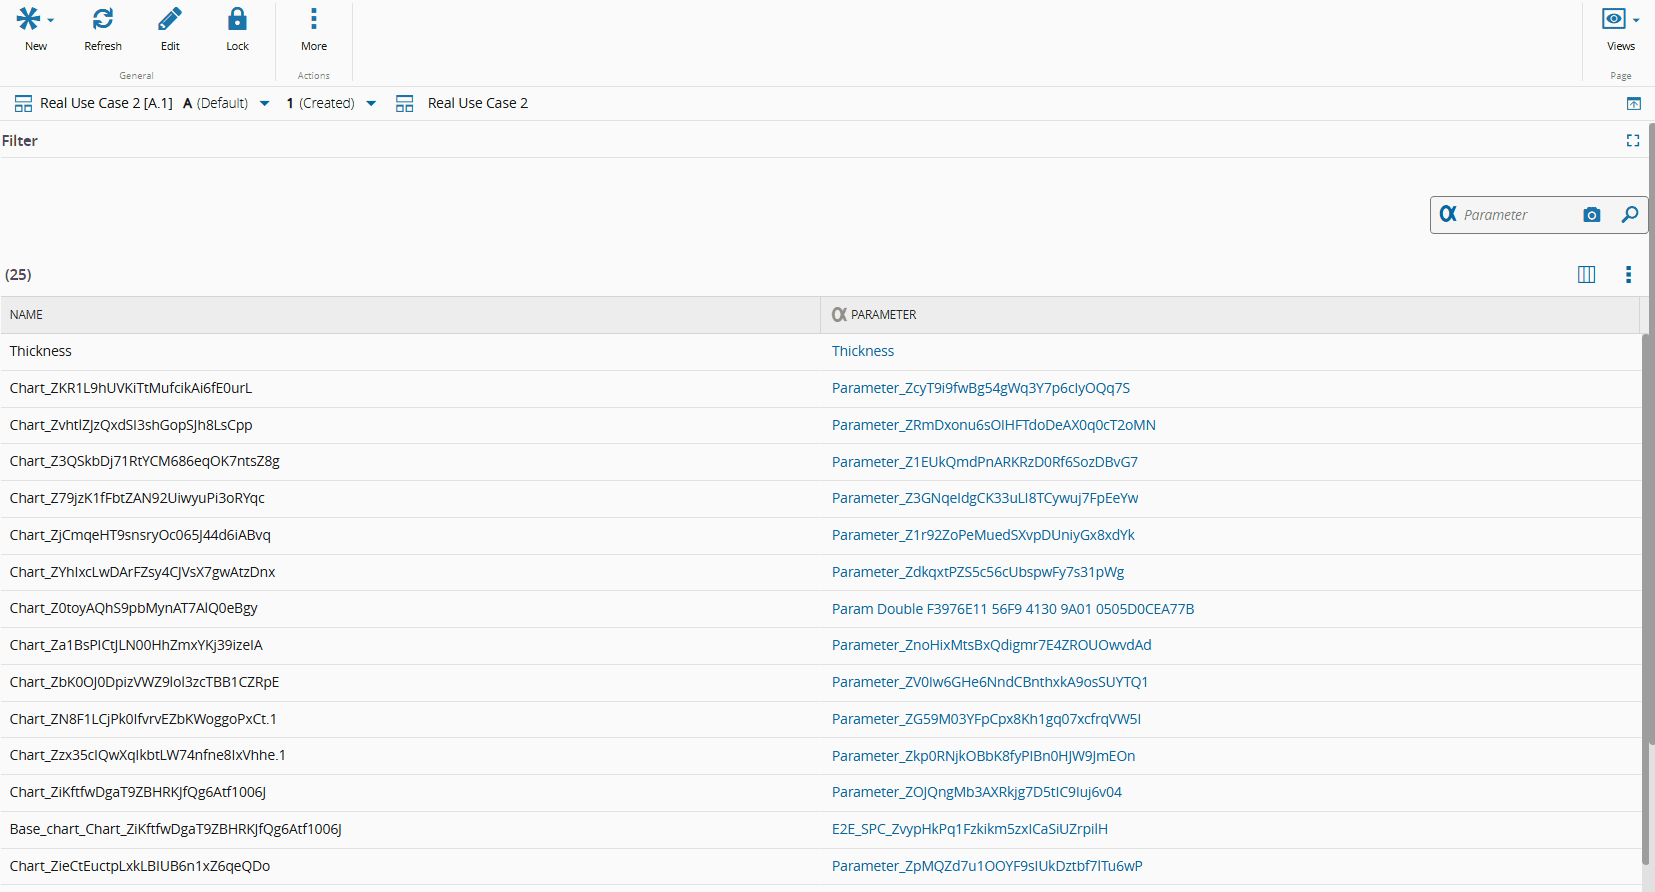Click the vertical scrollbar of the list

(x=1647, y=600)
